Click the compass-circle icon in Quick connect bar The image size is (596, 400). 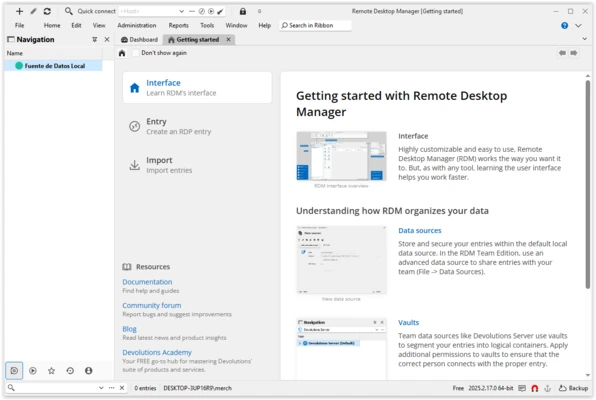202,11
